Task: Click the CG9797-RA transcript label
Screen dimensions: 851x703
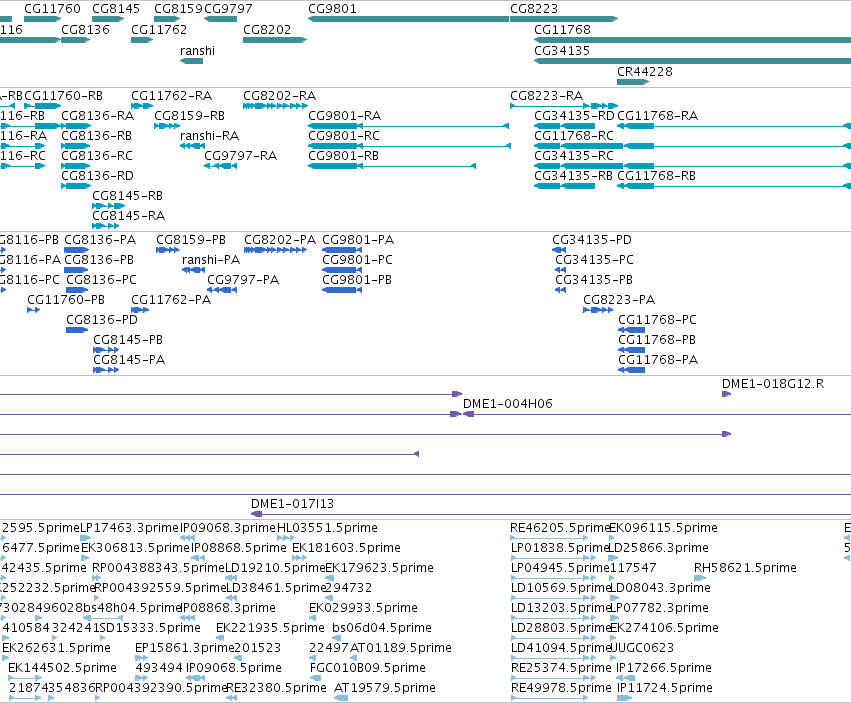Action: [240, 156]
